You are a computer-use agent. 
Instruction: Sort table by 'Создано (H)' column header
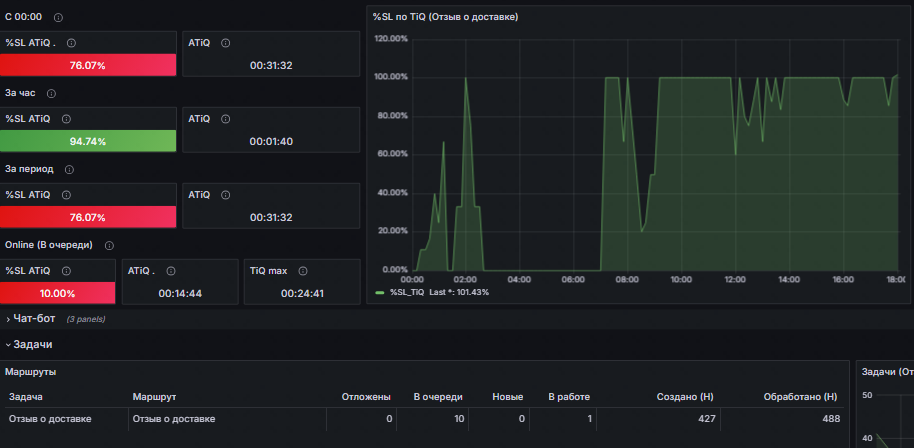(685, 397)
